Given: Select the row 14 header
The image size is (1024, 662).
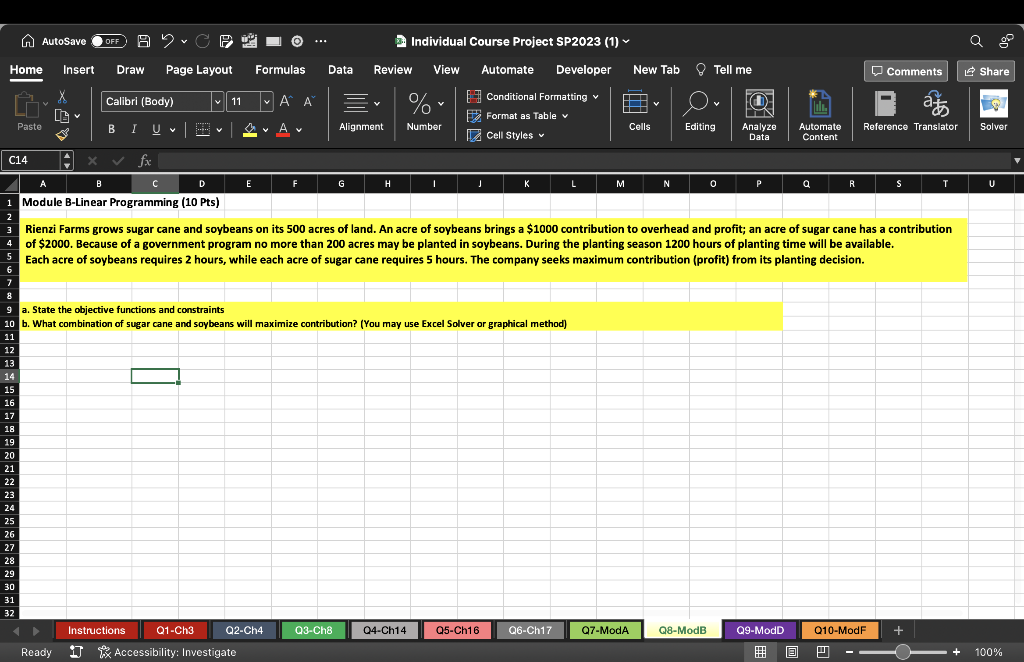Looking at the screenshot, I should 9,376.
